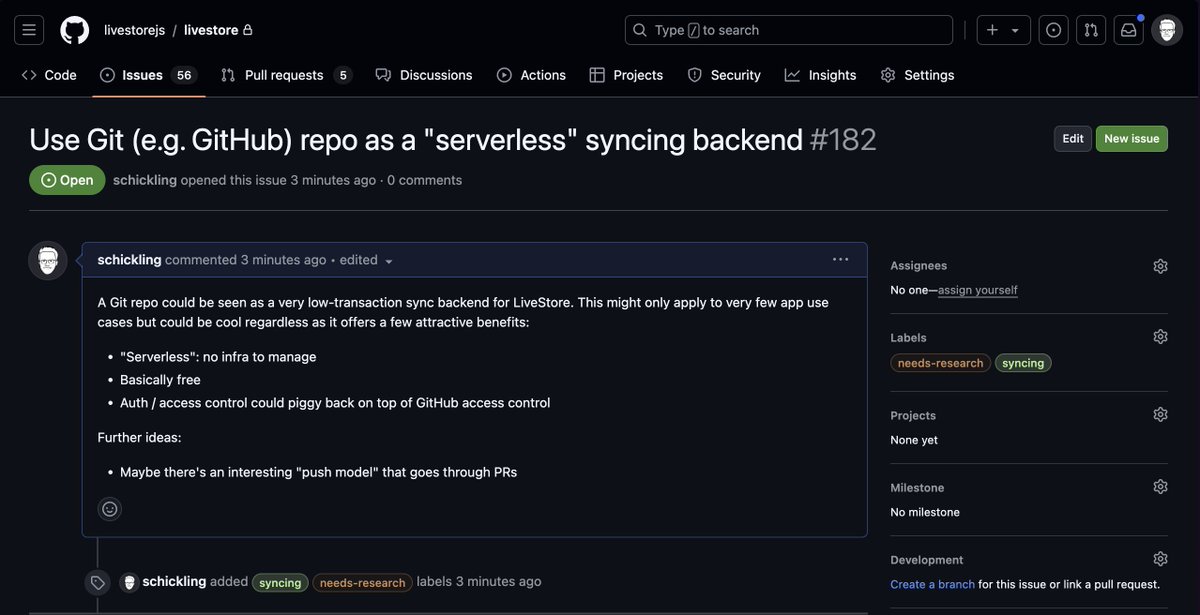1200x615 pixels.
Task: Open the notifications inbox icon
Action: click(x=1128, y=30)
